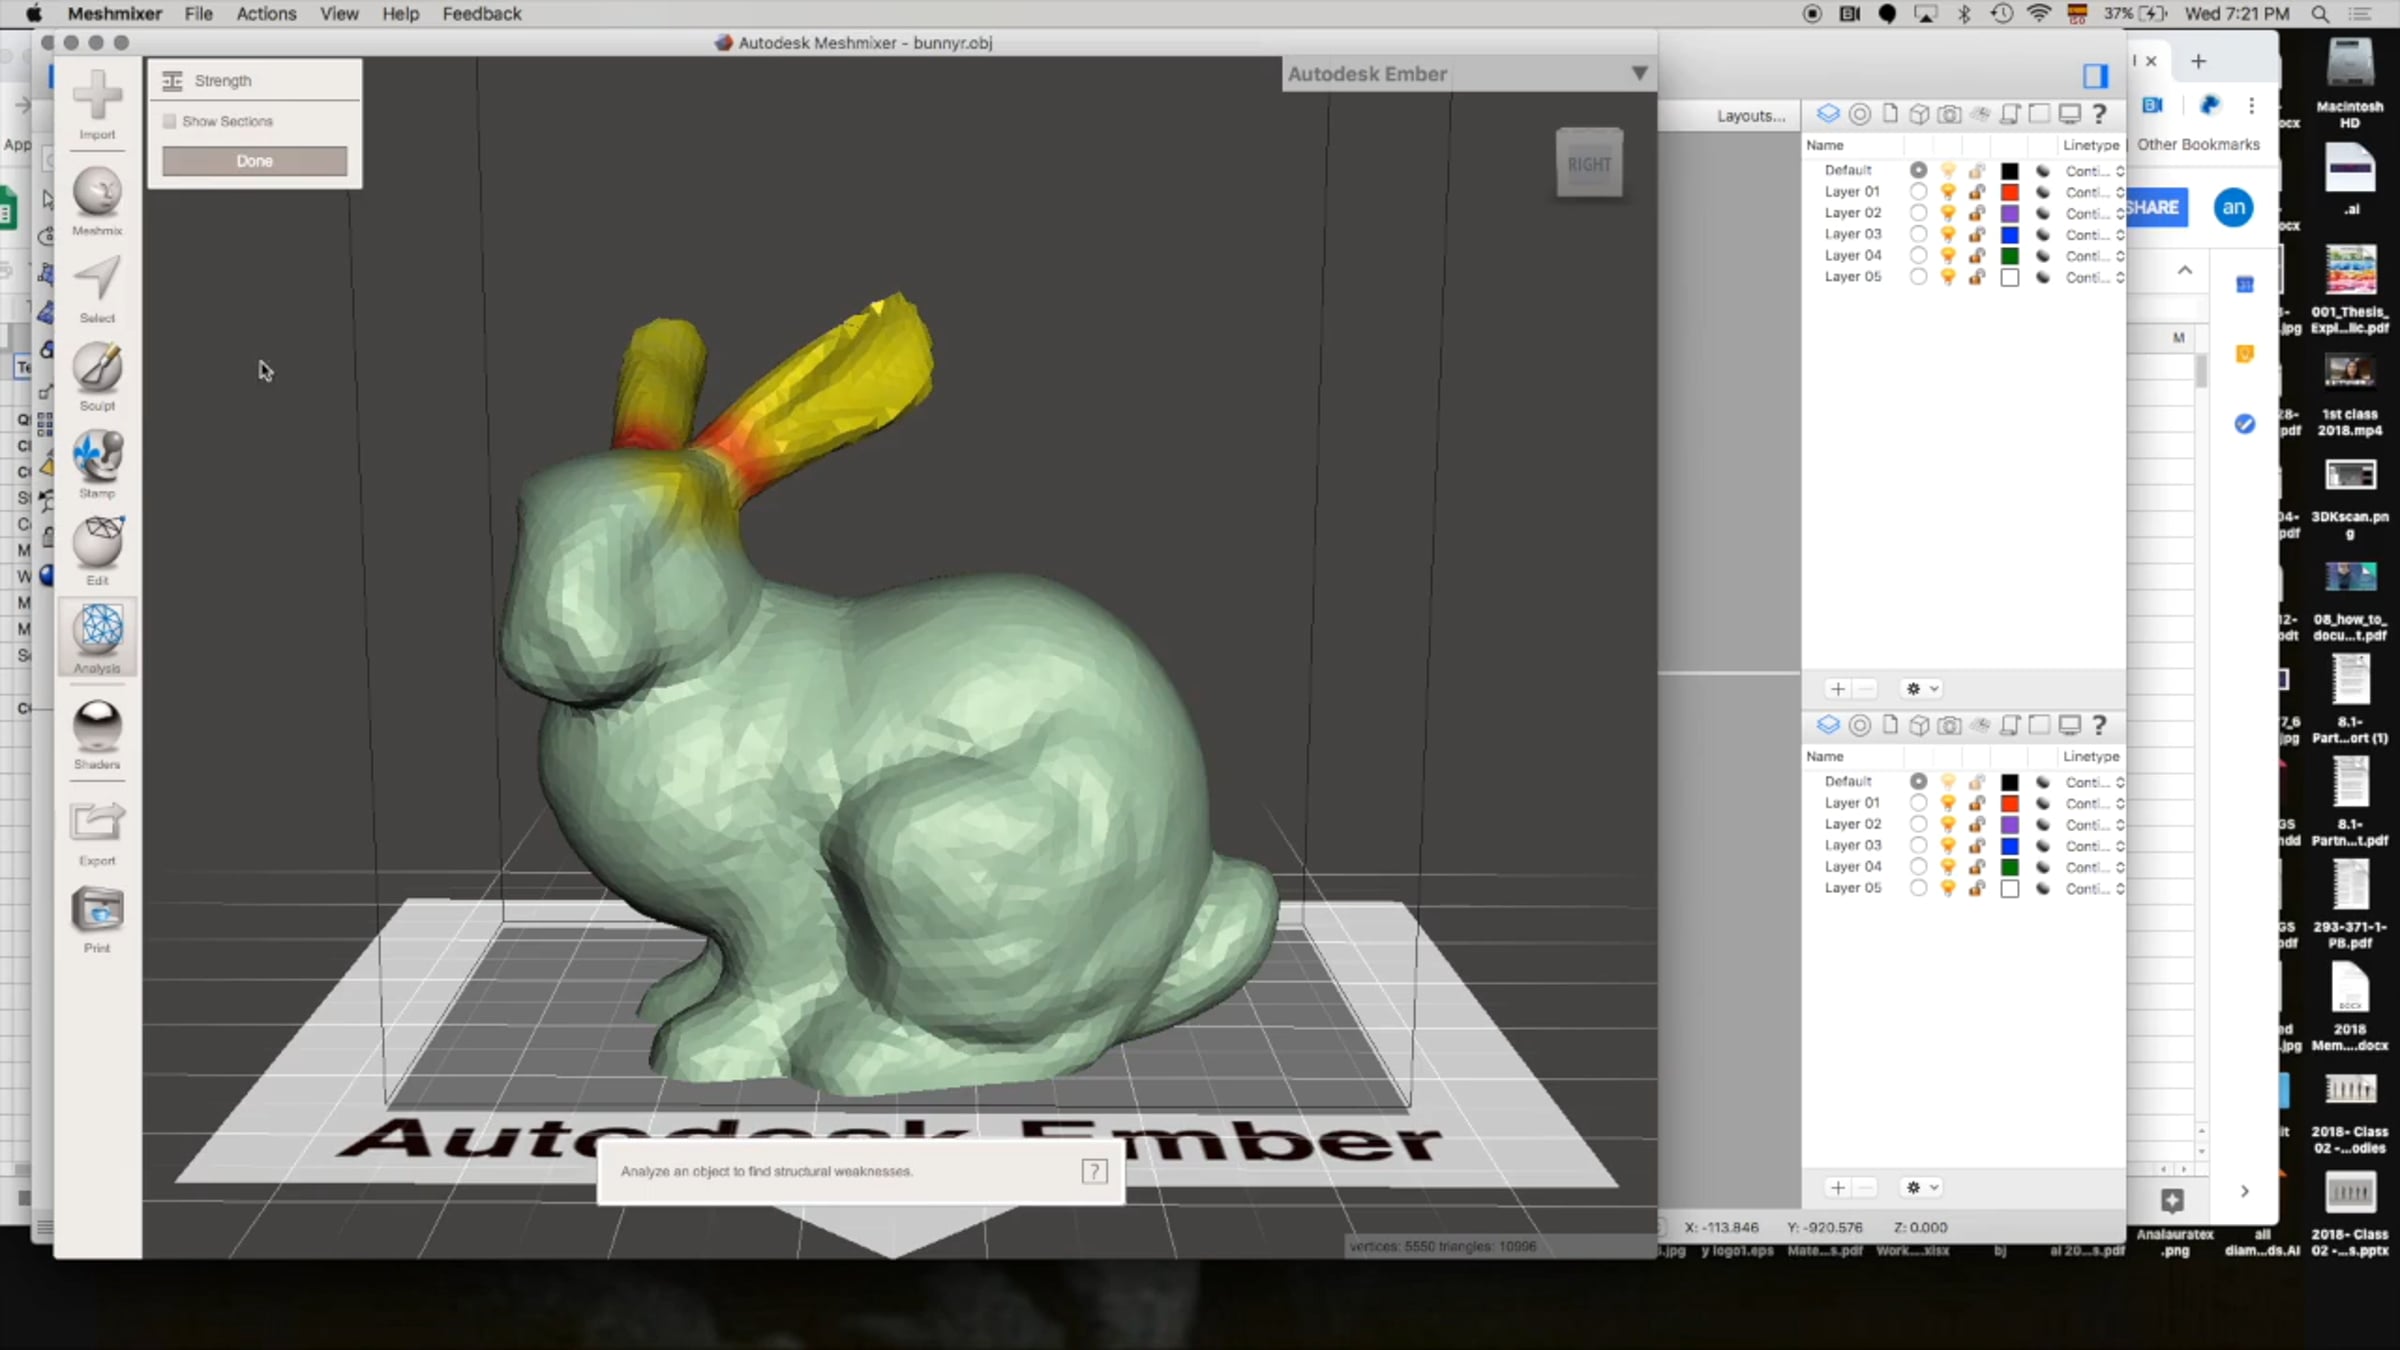Open Layer 04 linetype dropdown in bottom panel
This screenshot has width=2400, height=1350.
coord(2094,867)
